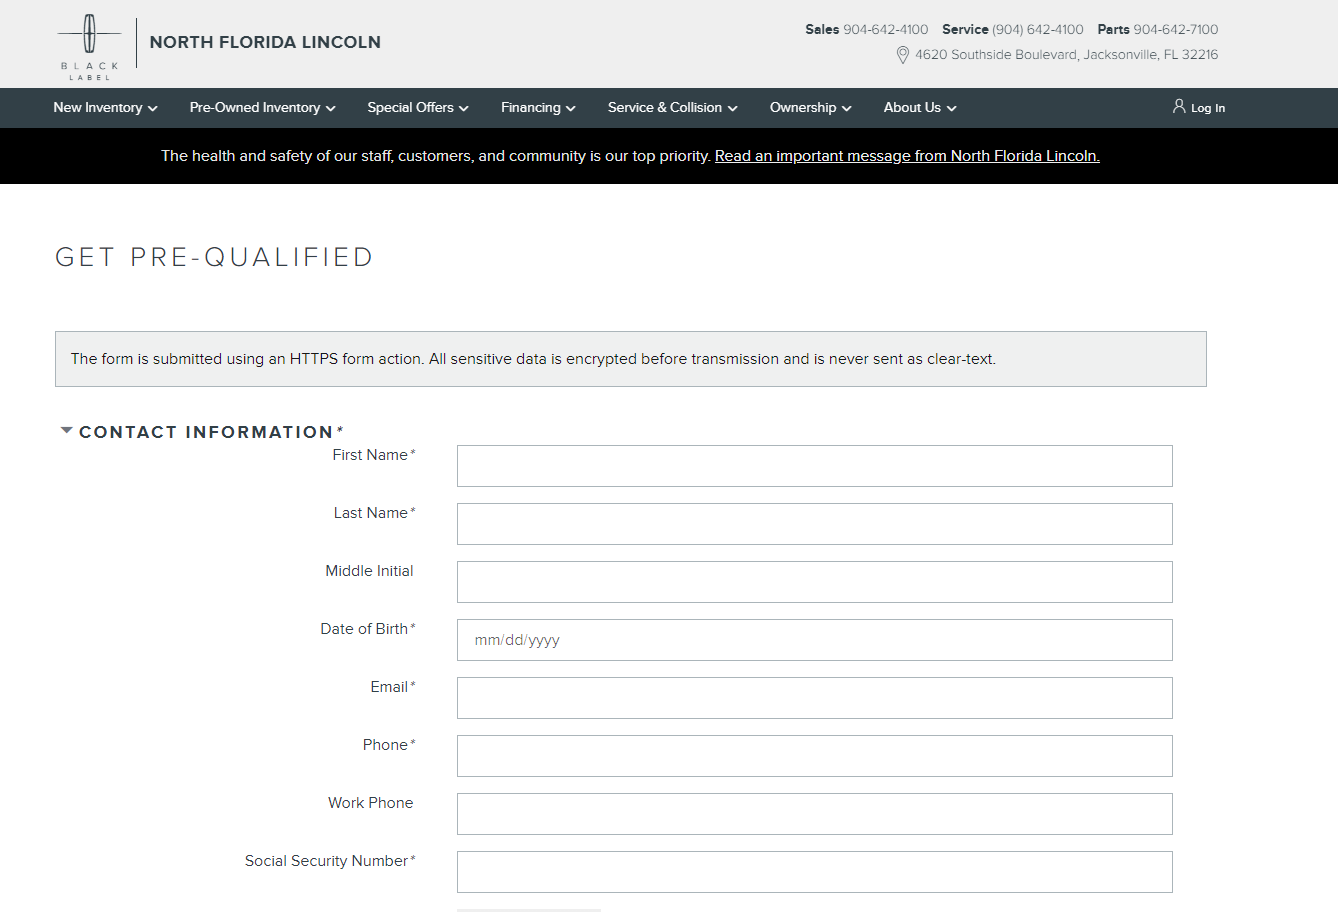The height and width of the screenshot is (912, 1338).
Task: Click the user profile icon beside Log In
Action: pos(1179,106)
